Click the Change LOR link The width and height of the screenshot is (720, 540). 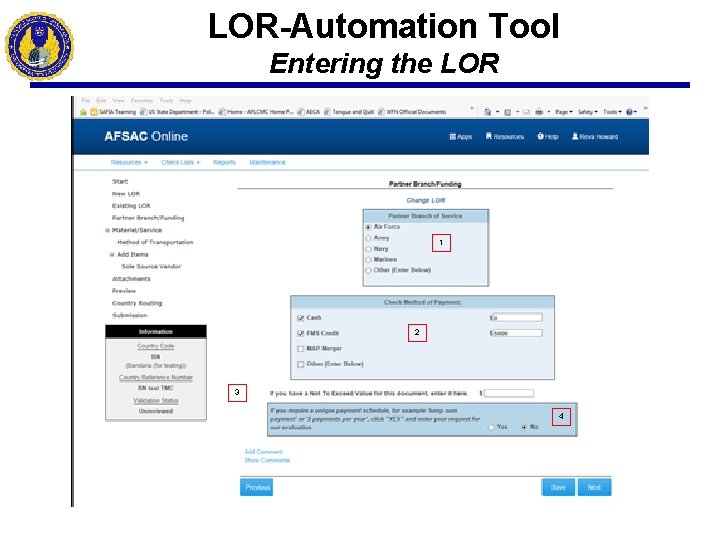426,200
